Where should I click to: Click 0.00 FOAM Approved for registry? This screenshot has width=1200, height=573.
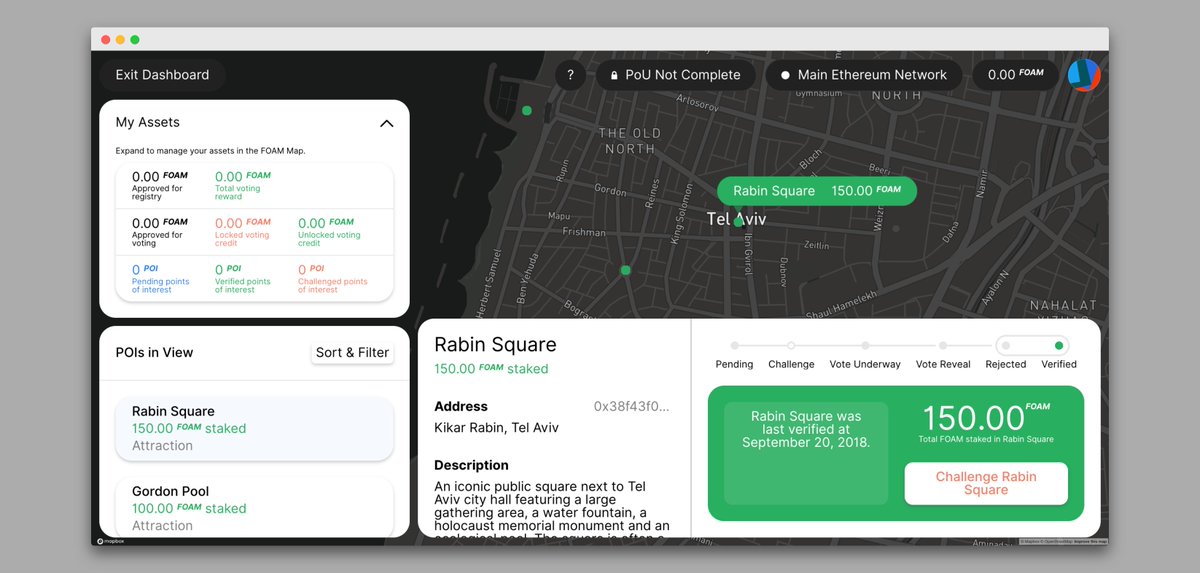[160, 186]
